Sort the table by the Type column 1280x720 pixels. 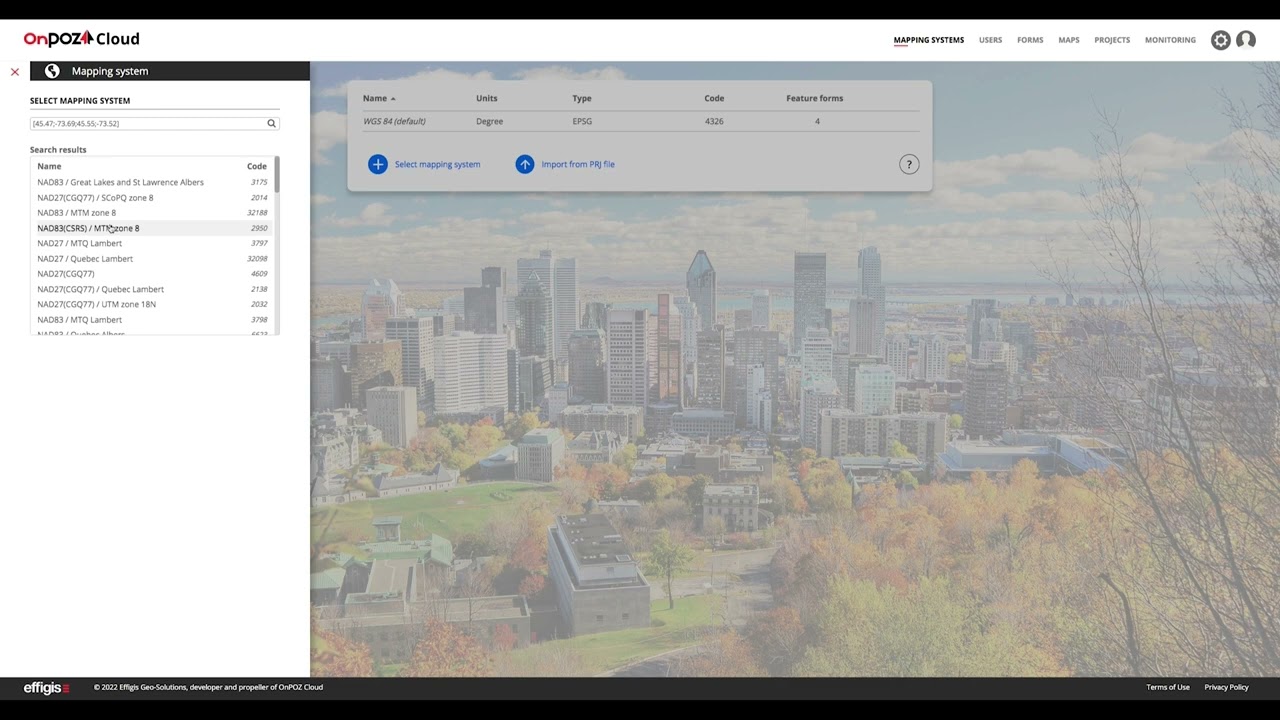pyautogui.click(x=582, y=98)
